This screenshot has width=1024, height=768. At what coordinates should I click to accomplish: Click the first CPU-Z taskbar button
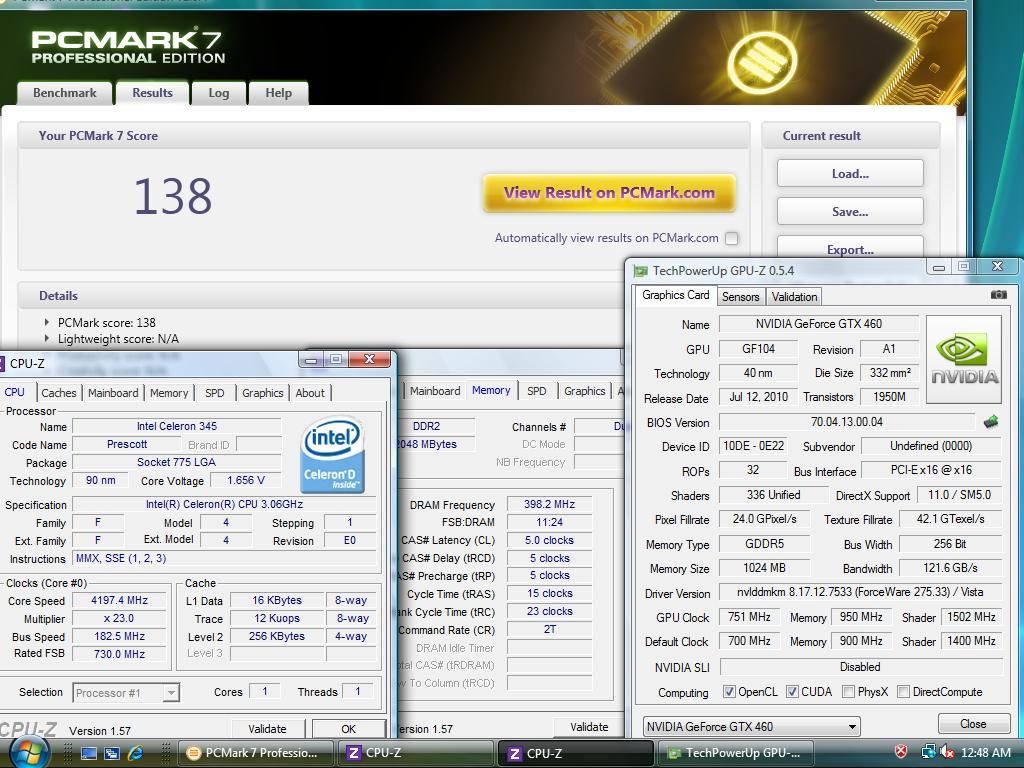(415, 753)
